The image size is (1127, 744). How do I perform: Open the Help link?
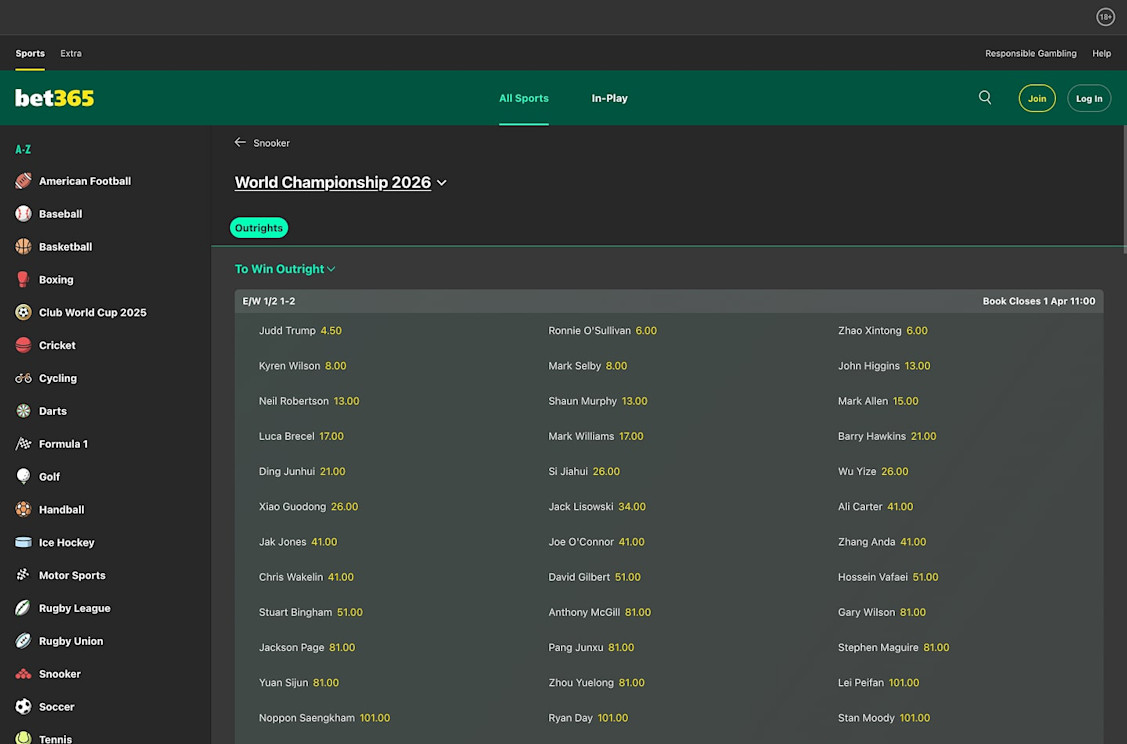(x=1101, y=53)
